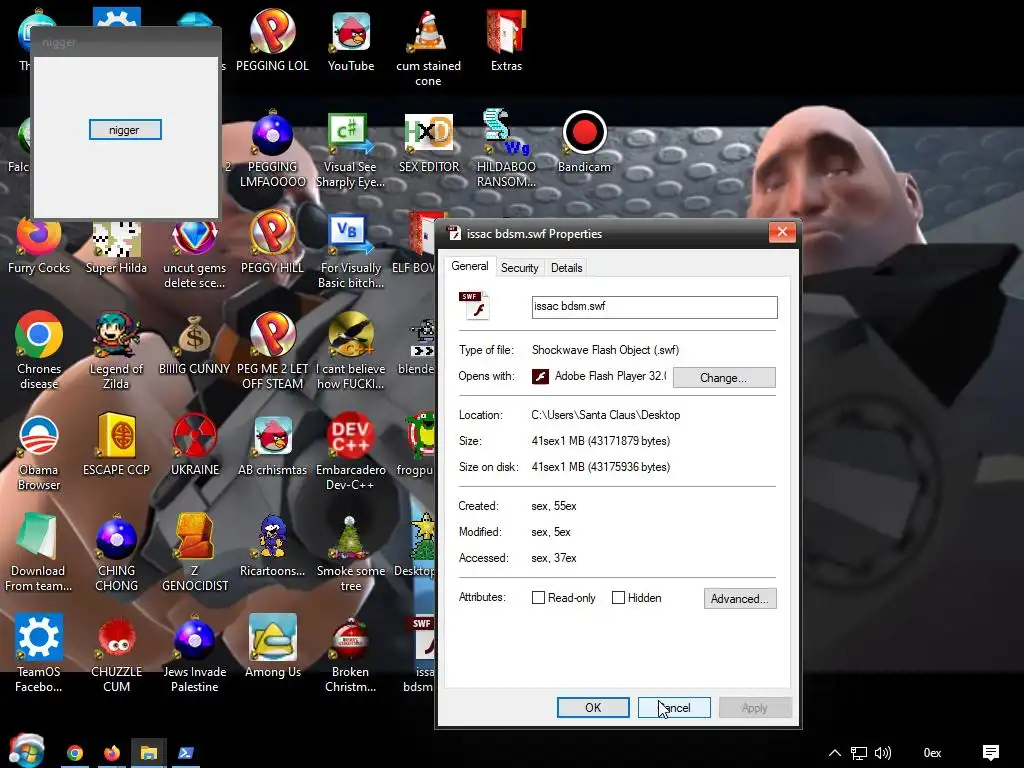This screenshot has height=768, width=1024.
Task: Switch to the General tab
Action: [470, 266]
